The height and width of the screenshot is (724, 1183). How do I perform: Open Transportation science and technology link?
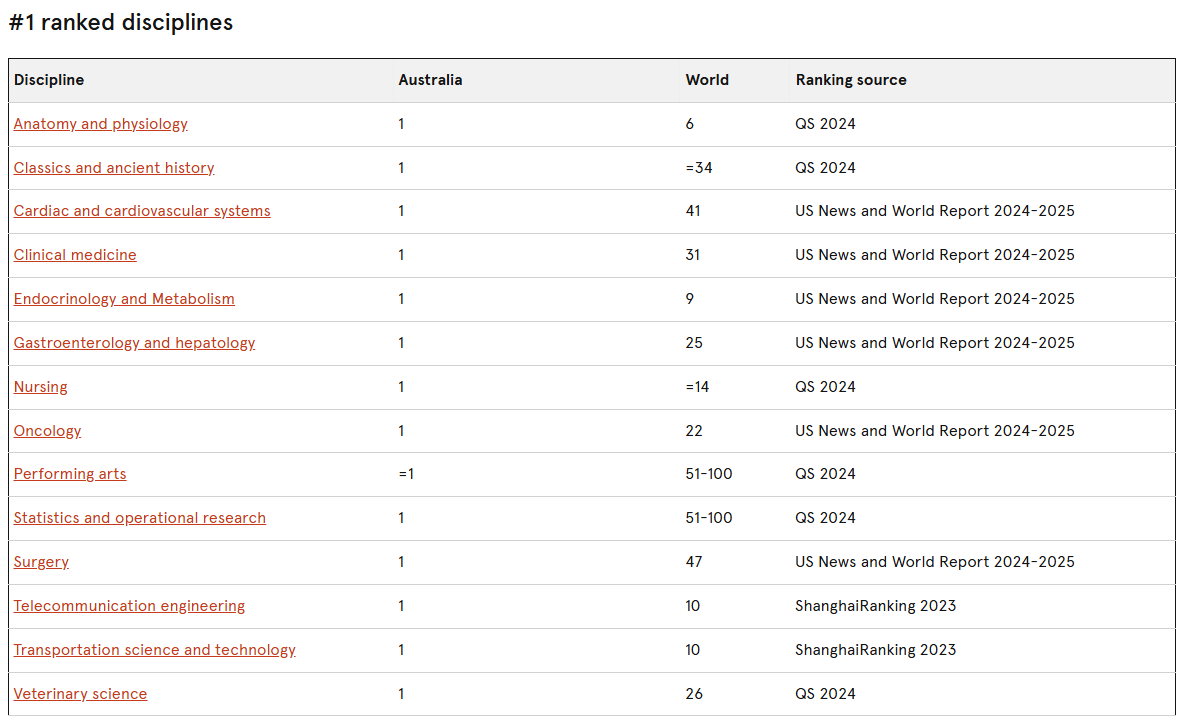coord(155,649)
